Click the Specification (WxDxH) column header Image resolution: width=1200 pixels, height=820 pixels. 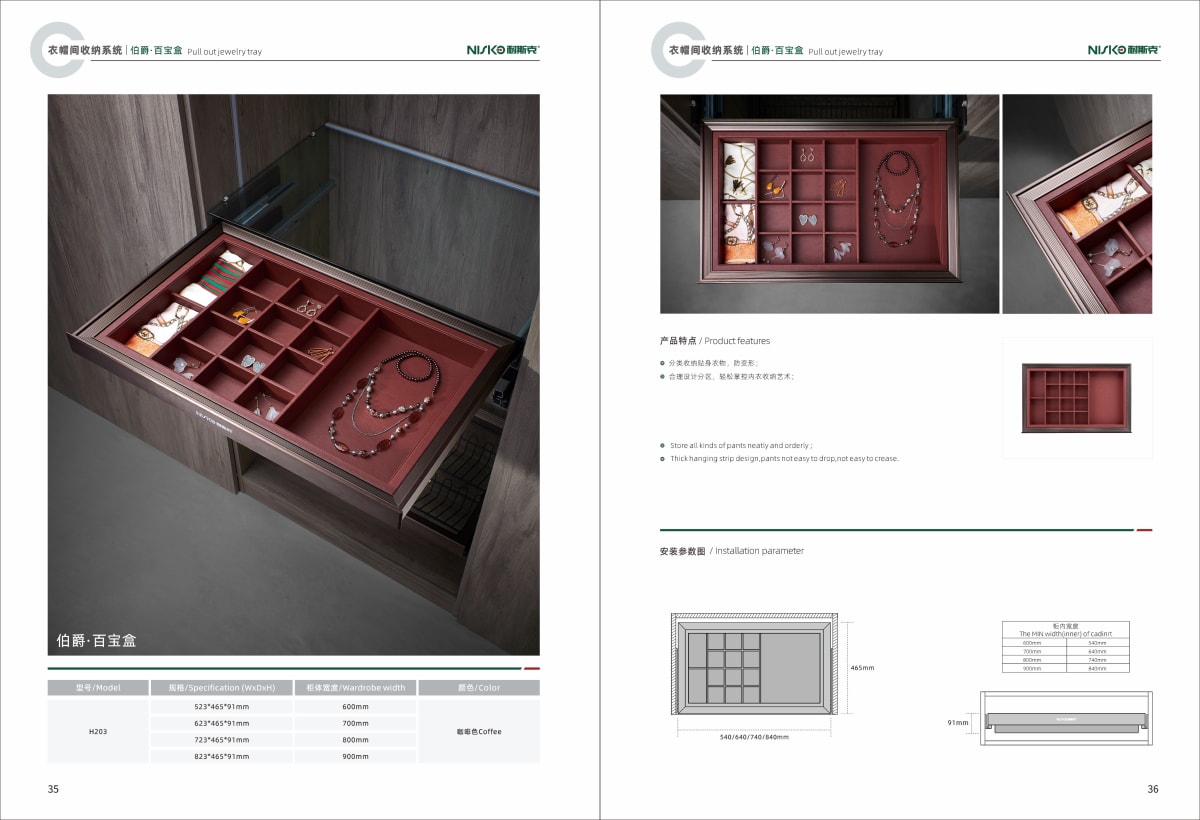pyautogui.click(x=222, y=688)
